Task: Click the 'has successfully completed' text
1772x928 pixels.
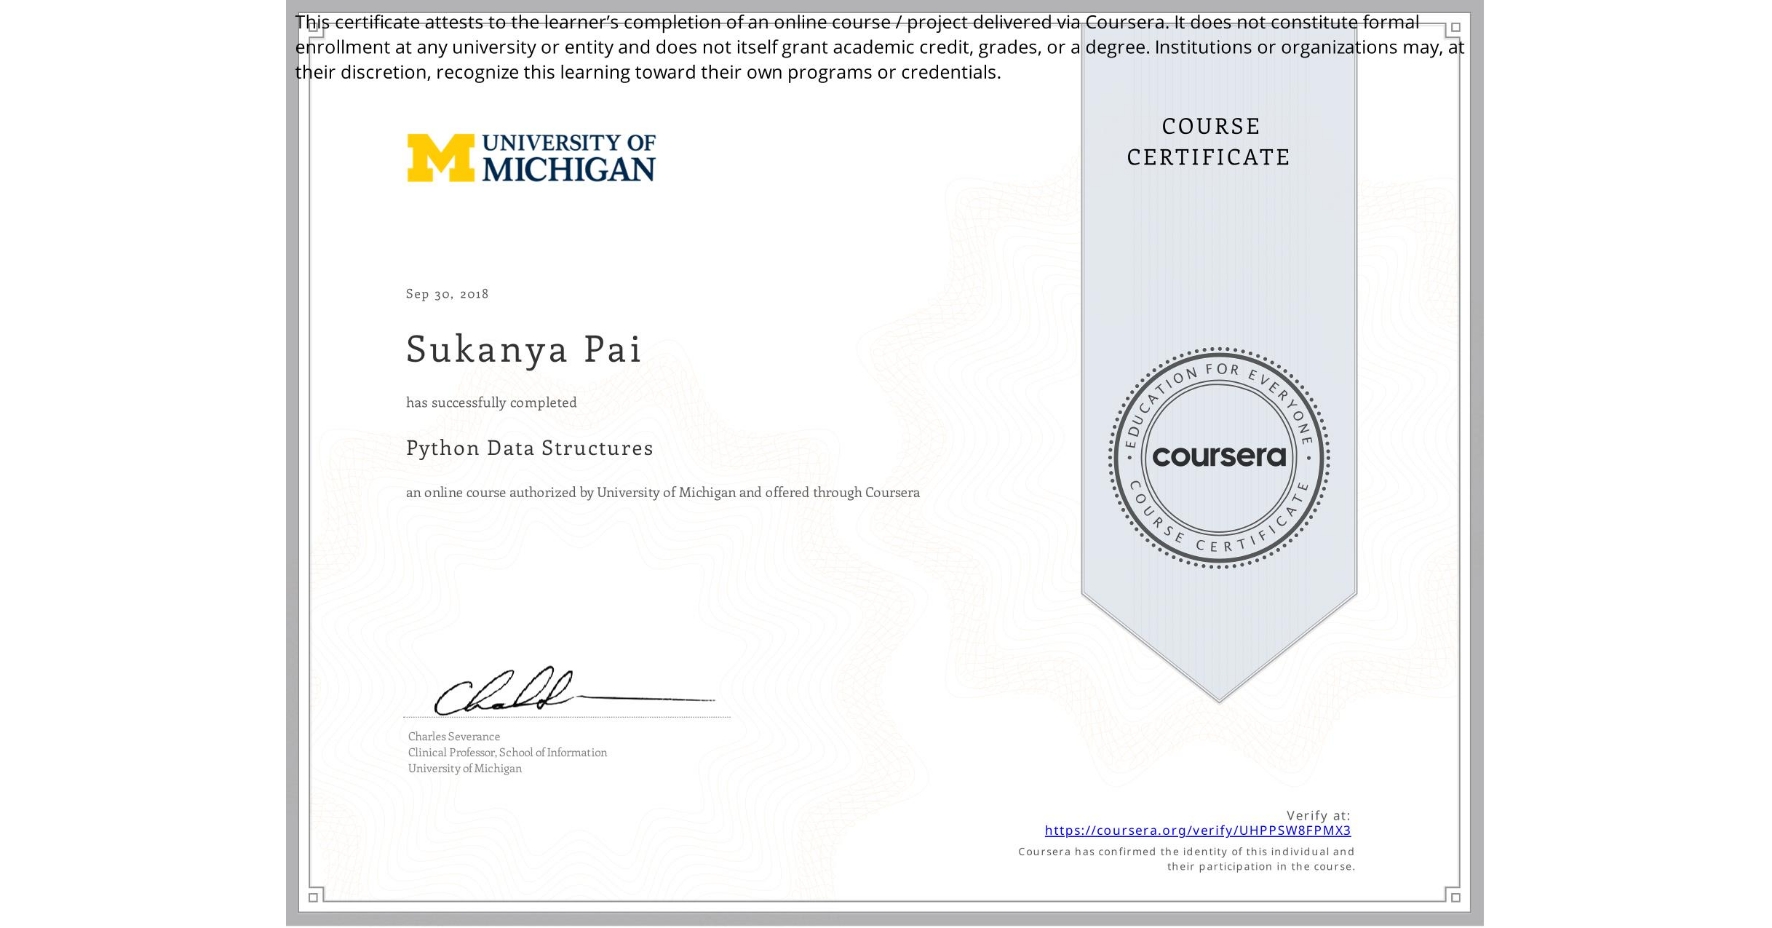Action: (491, 402)
